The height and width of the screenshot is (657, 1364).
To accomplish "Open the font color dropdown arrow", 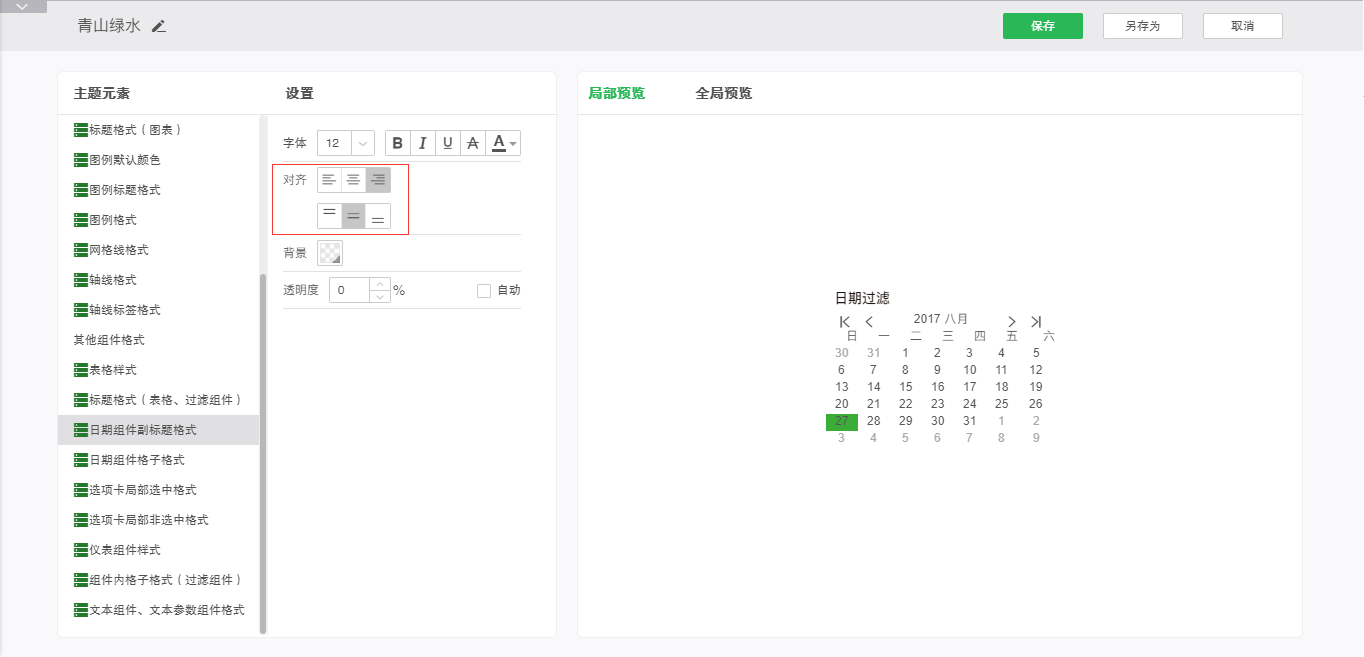I will pyautogui.click(x=513, y=144).
